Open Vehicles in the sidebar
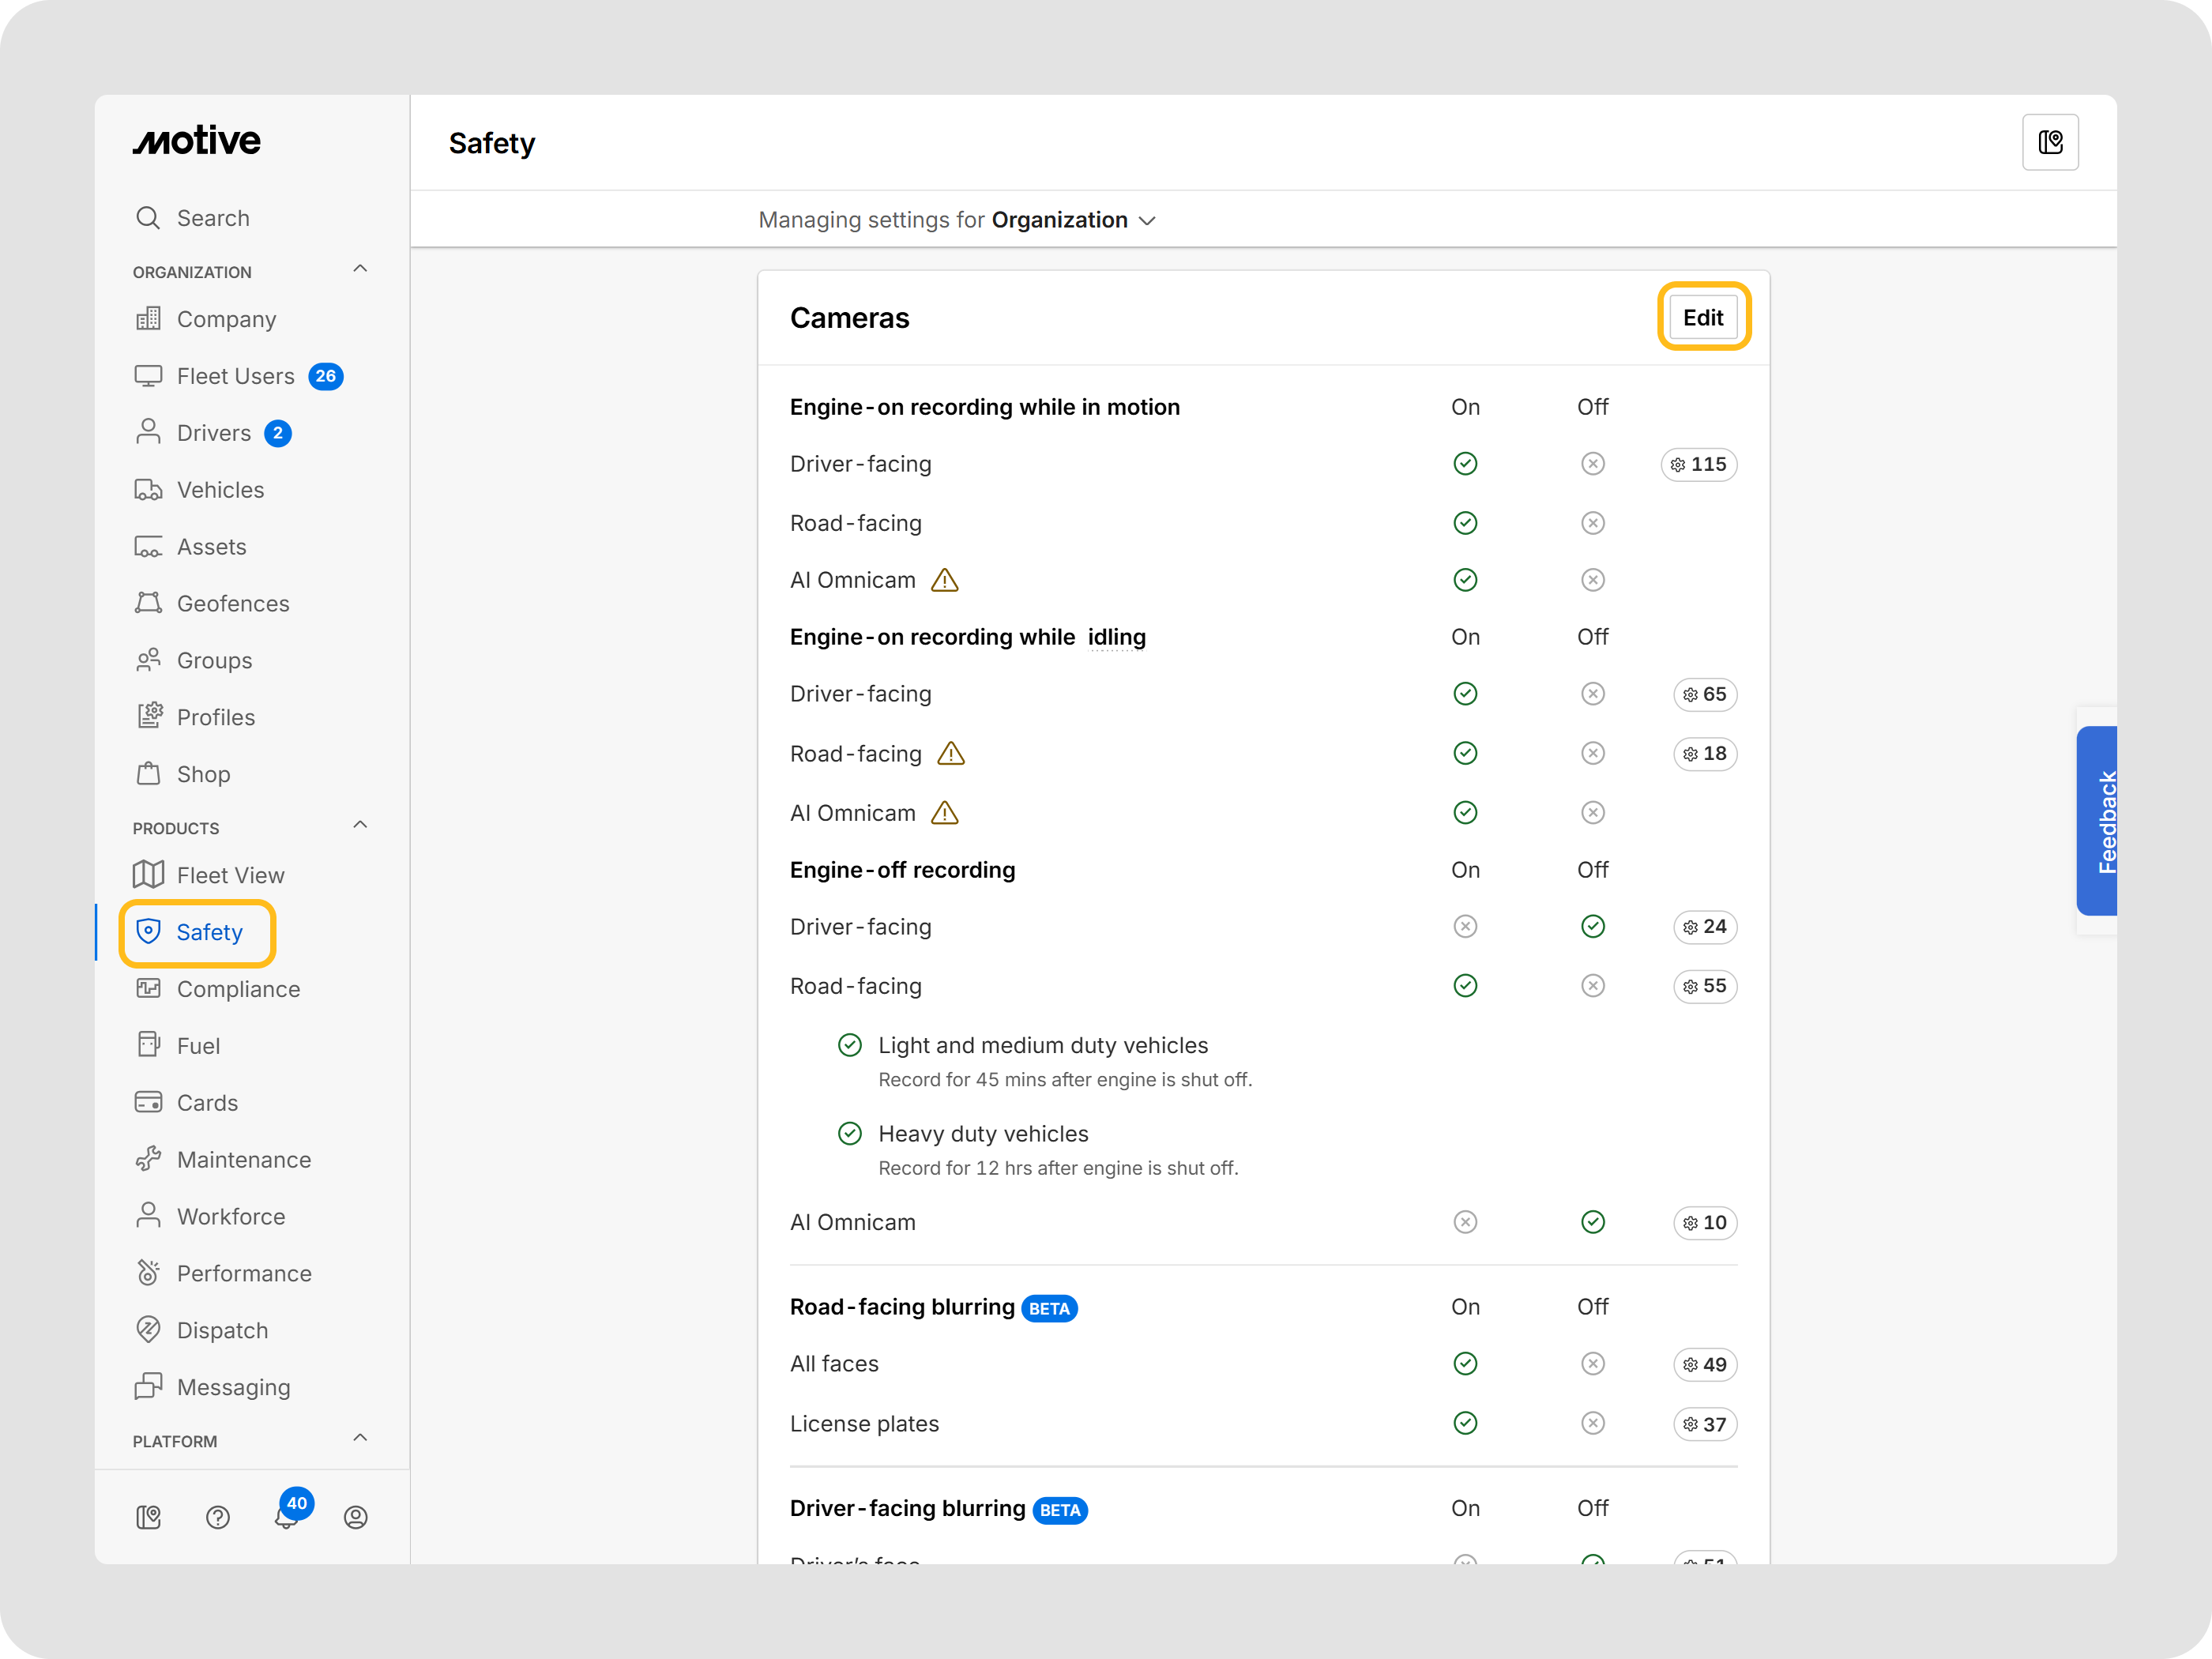 click(x=200, y=490)
